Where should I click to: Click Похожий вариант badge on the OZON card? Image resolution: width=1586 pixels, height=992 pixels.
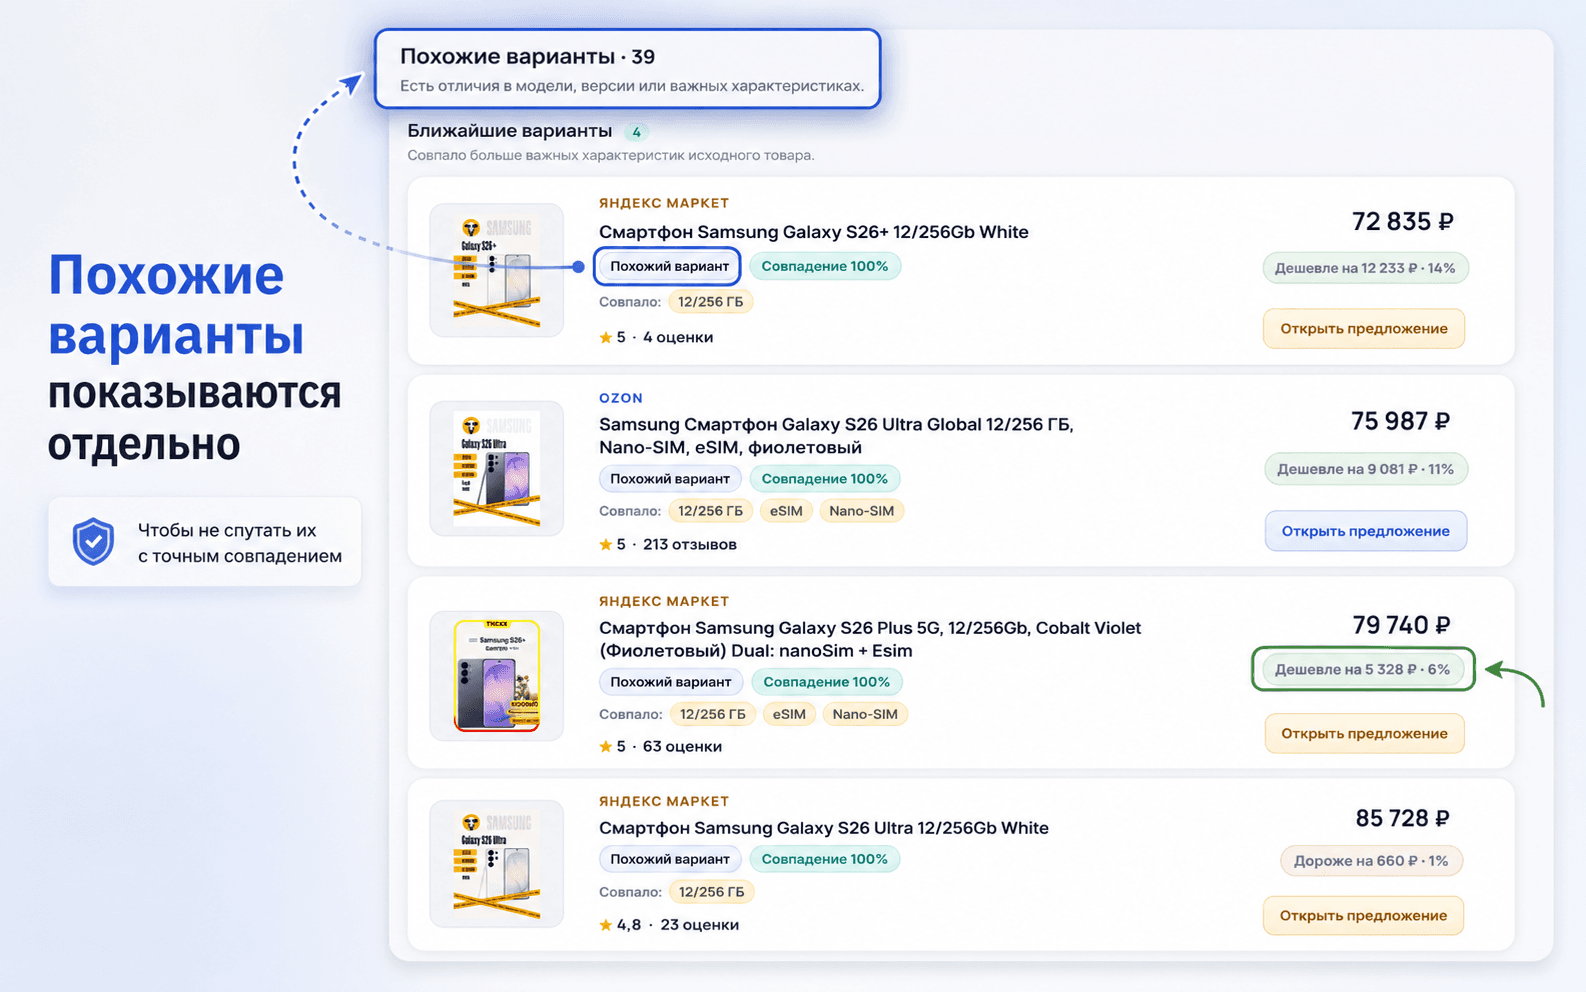[x=670, y=479]
